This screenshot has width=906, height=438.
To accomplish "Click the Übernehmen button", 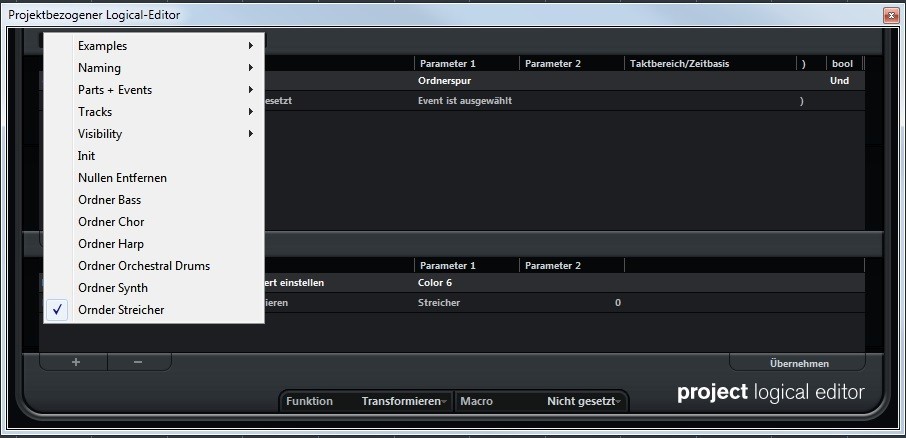I will 799,363.
